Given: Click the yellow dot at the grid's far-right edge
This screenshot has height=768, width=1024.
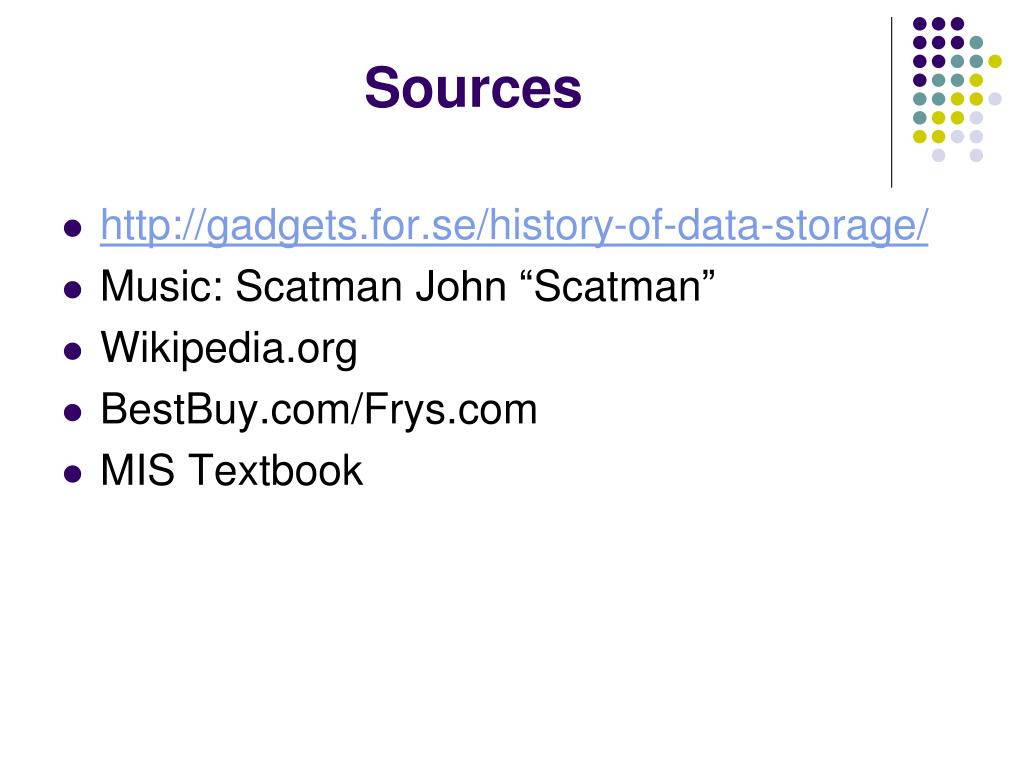Looking at the screenshot, I should (995, 61).
